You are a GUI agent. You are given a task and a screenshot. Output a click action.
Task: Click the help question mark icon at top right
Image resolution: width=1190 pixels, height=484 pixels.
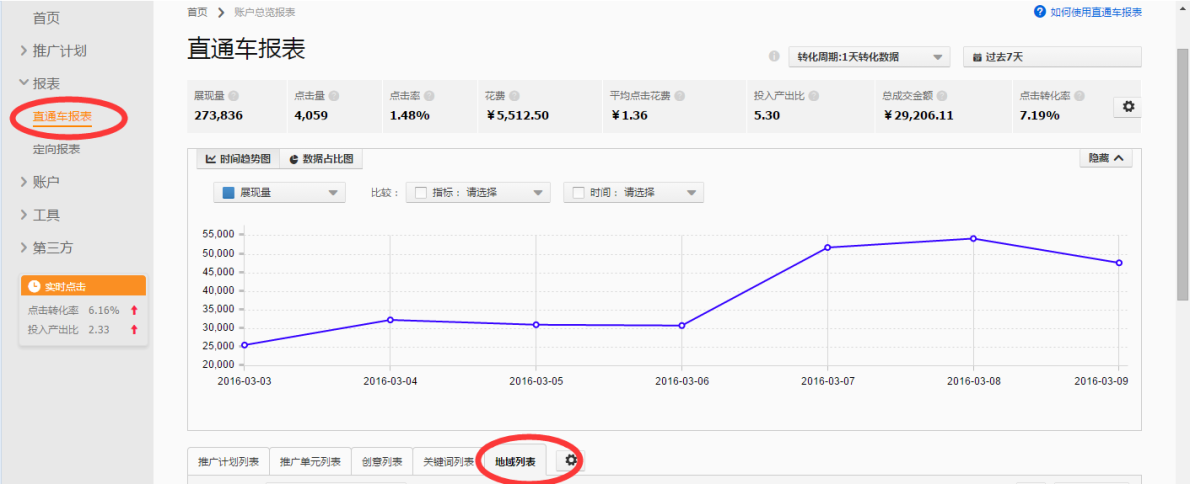coord(1040,12)
